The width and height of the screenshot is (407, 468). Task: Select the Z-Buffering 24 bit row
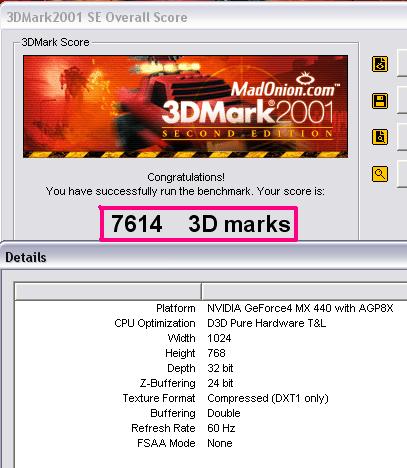click(211, 383)
